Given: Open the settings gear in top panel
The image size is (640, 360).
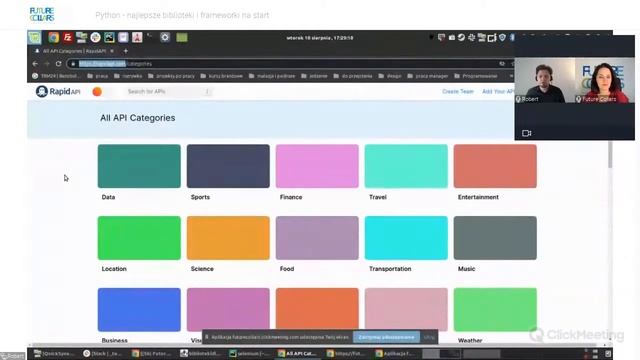Looking at the screenshot, I should pos(165,38).
